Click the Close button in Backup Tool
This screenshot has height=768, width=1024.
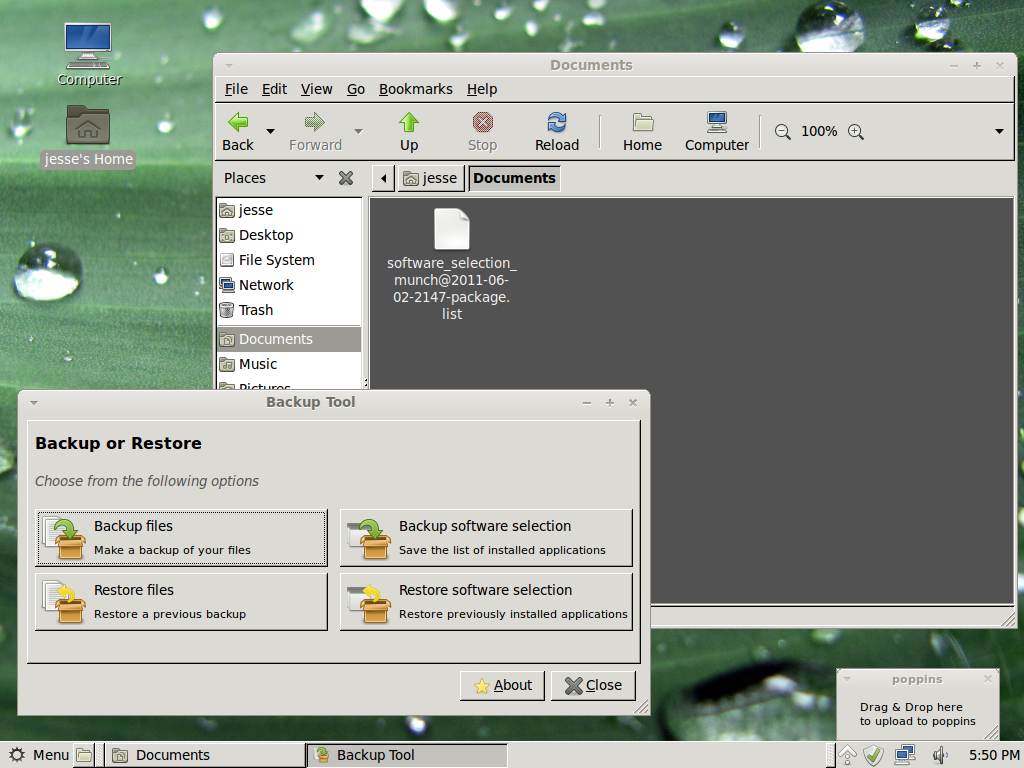coord(593,686)
